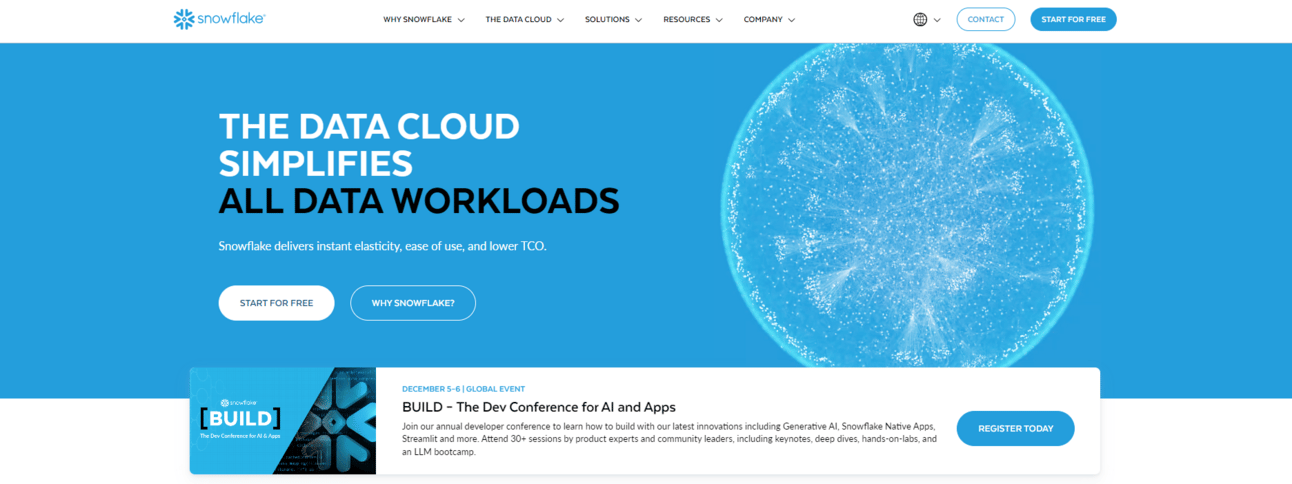Click The Data Cloud Simplifies headline
This screenshot has height=484, width=1292.
[369, 144]
